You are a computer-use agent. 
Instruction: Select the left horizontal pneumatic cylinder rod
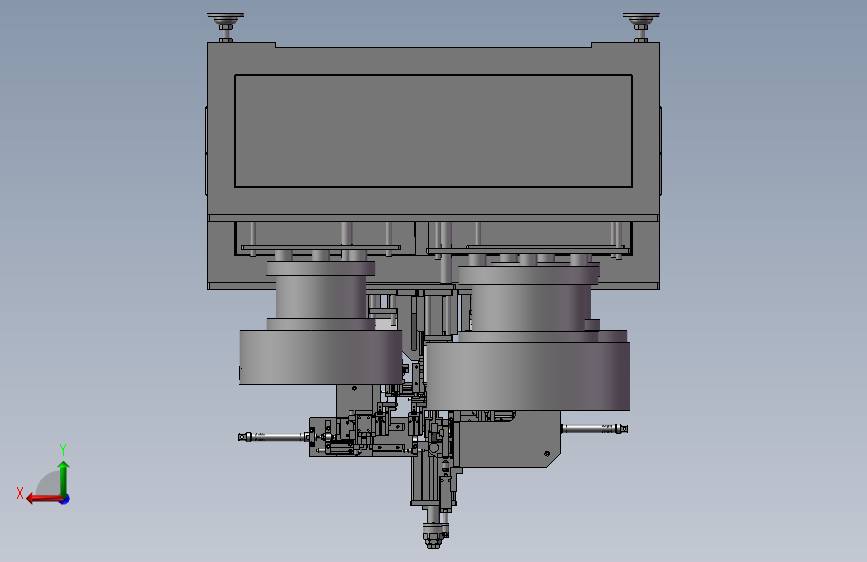point(273,437)
